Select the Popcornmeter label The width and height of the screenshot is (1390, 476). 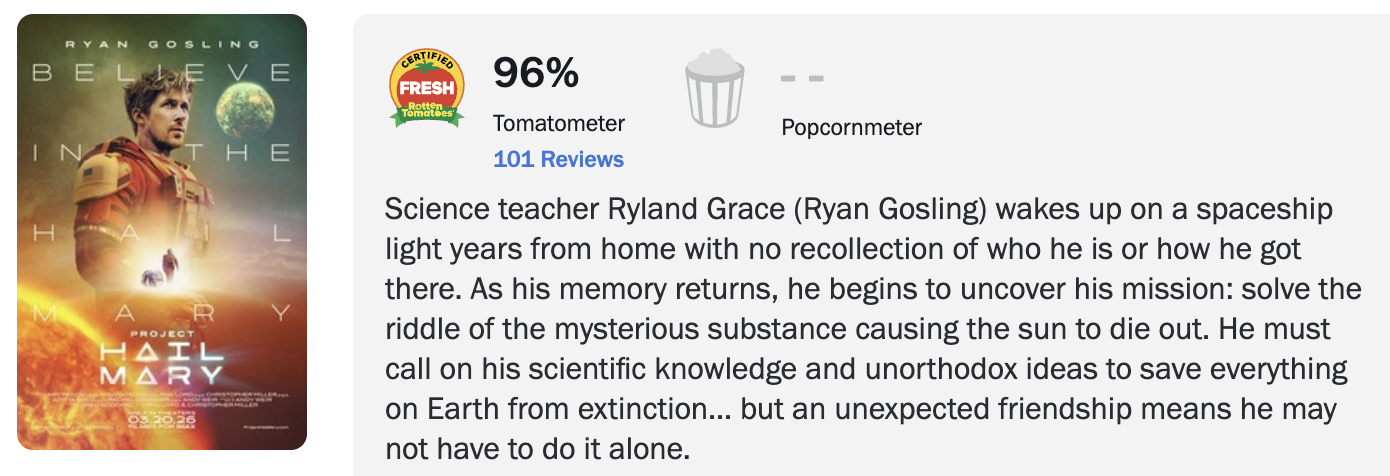click(x=851, y=127)
